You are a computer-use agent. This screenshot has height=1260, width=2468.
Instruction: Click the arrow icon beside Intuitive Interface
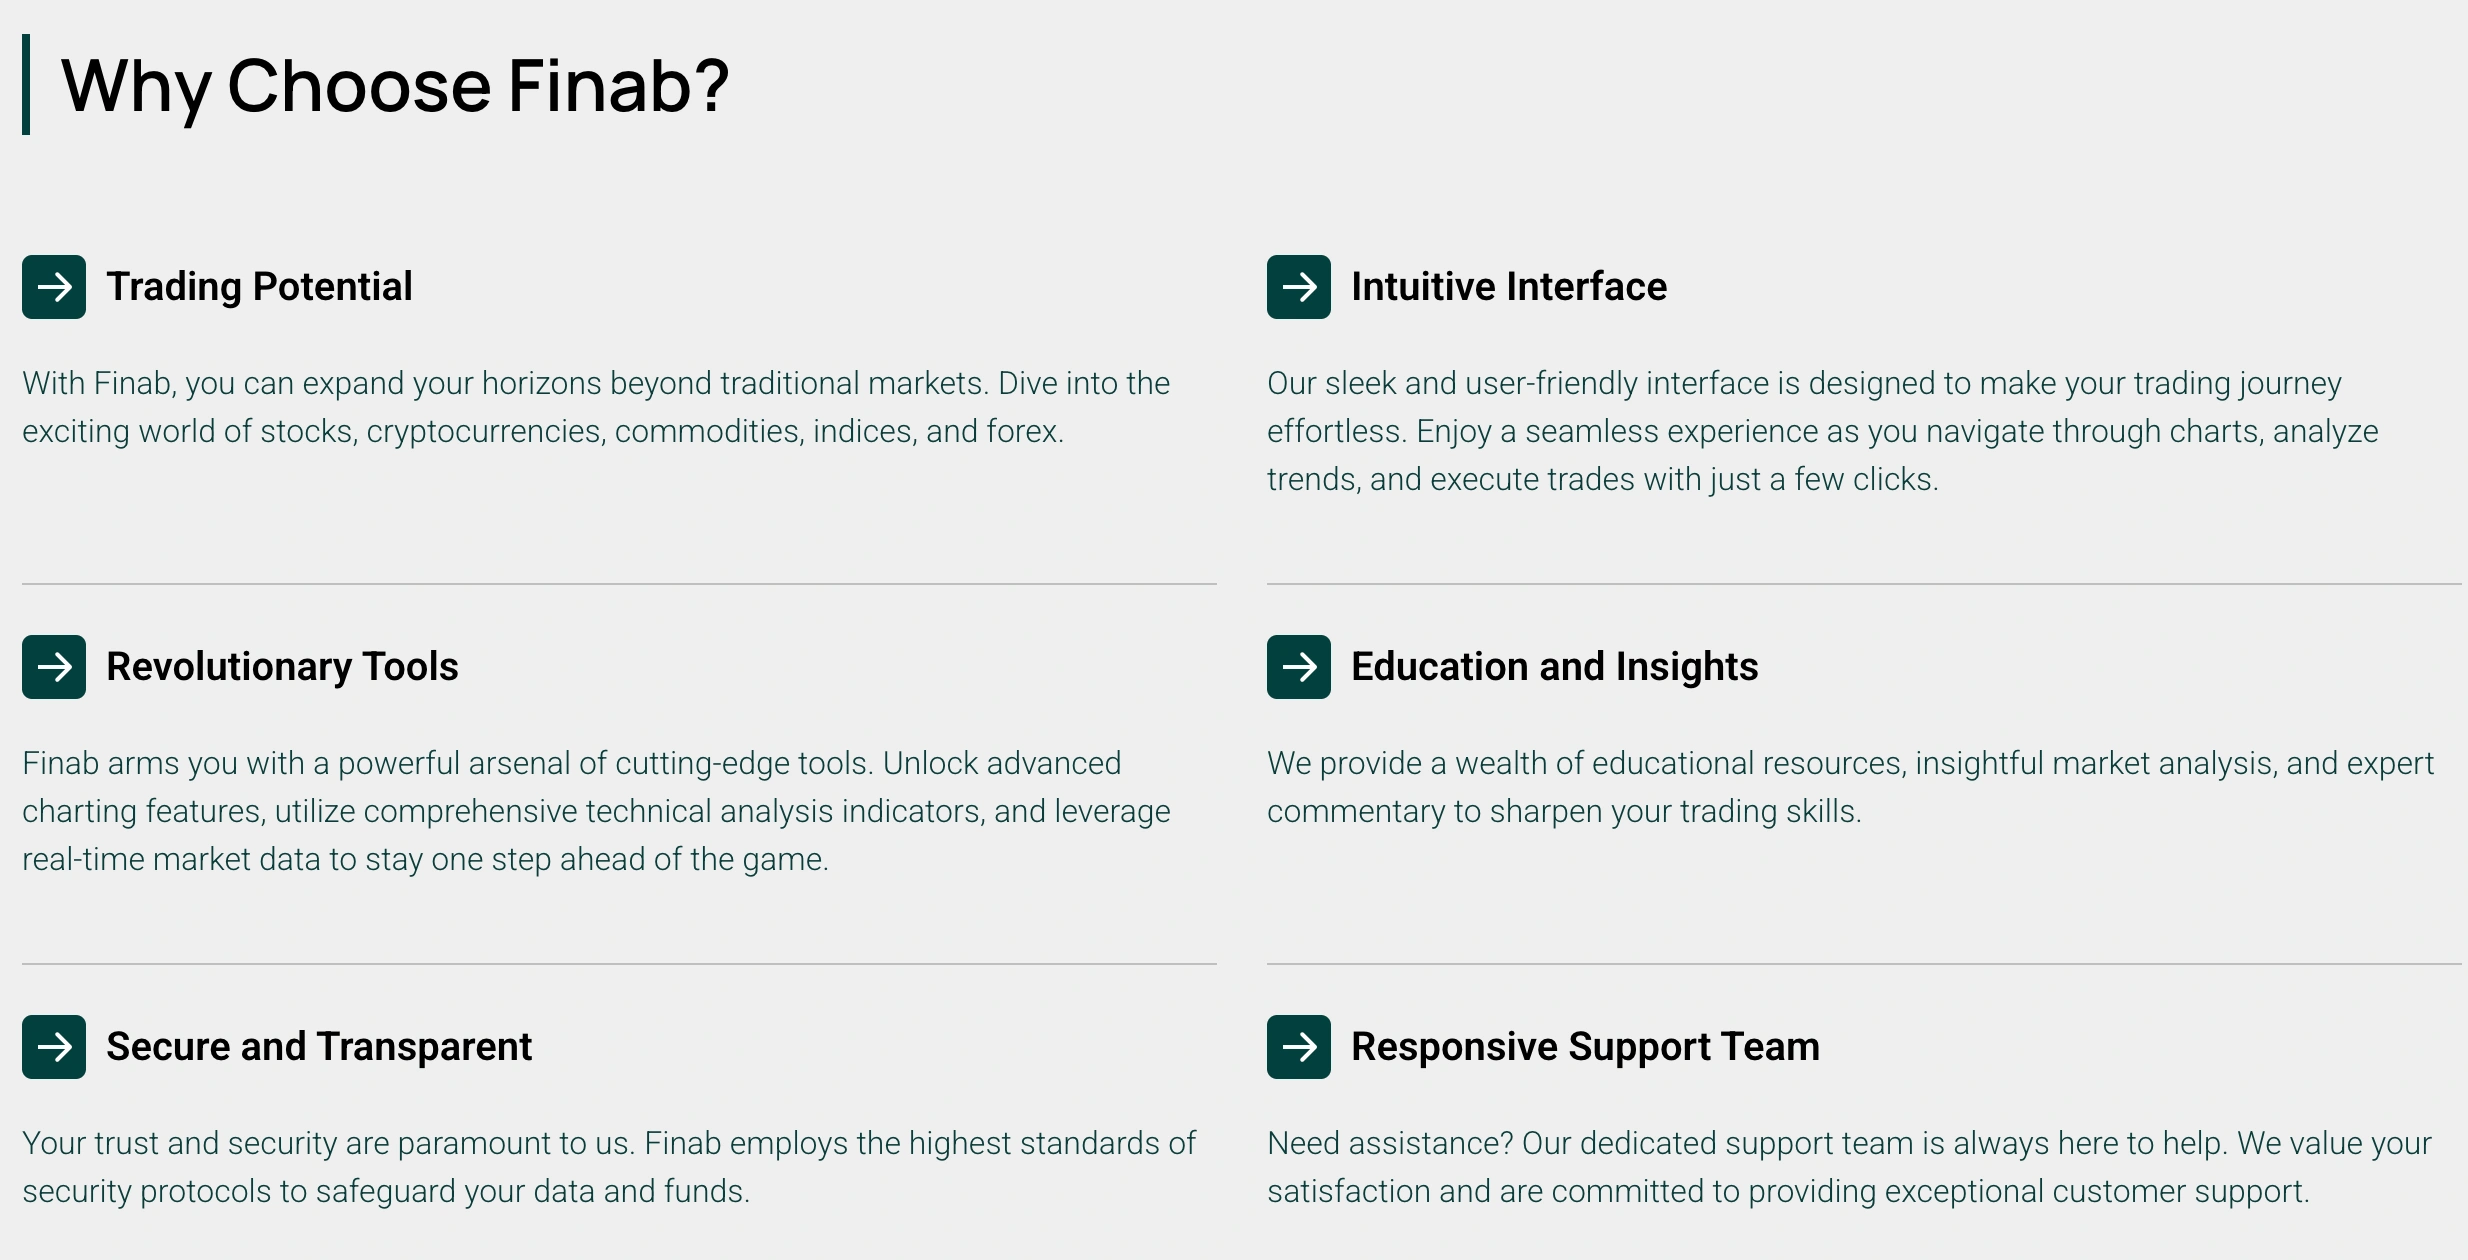pos(1299,287)
